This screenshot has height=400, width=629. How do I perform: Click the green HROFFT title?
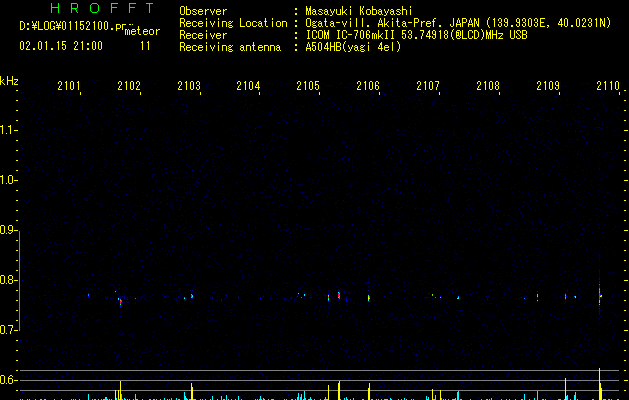(x=103, y=8)
